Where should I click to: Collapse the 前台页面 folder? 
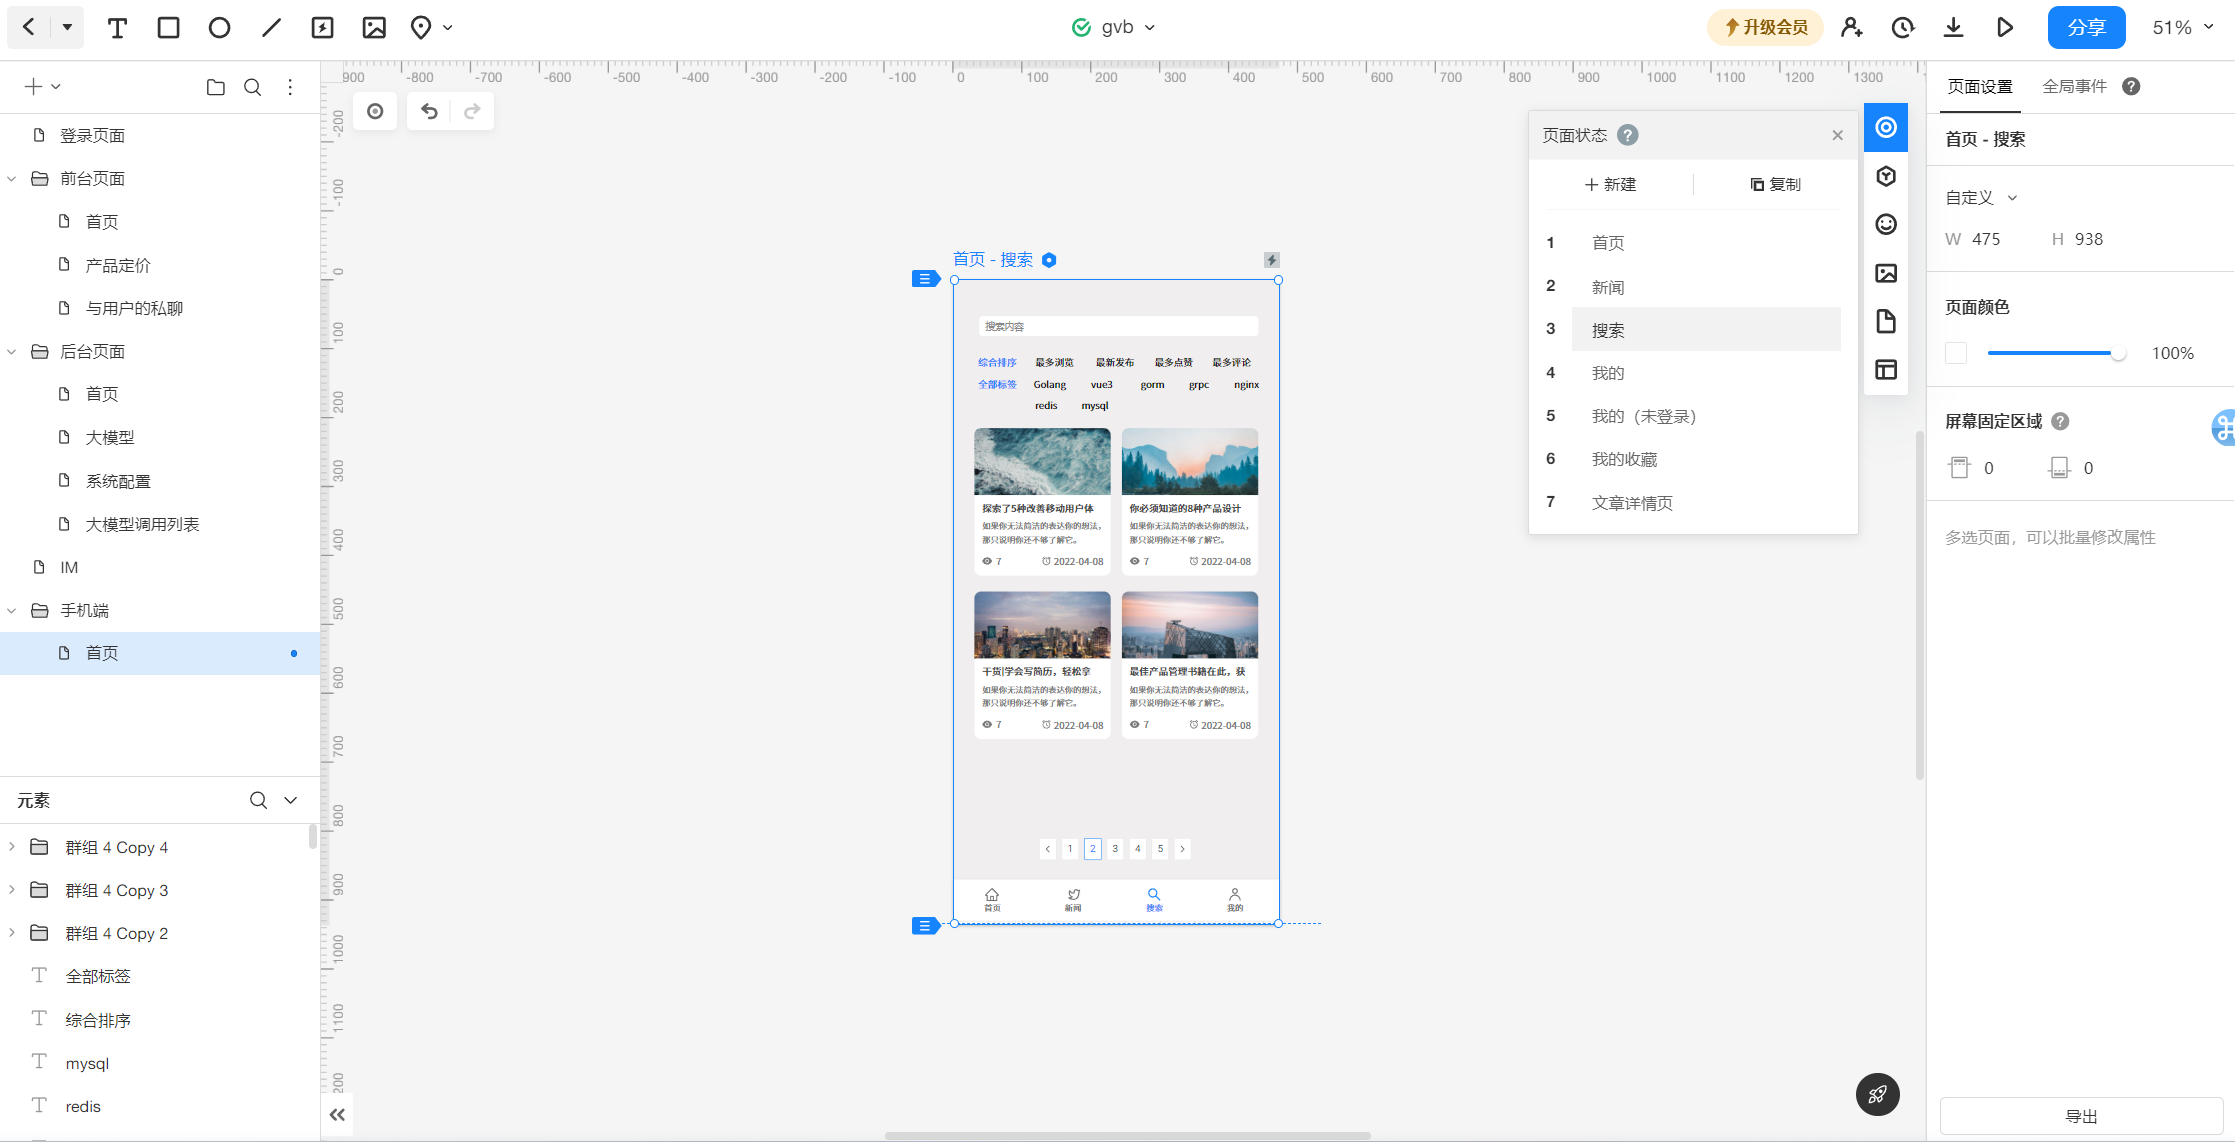coord(12,179)
